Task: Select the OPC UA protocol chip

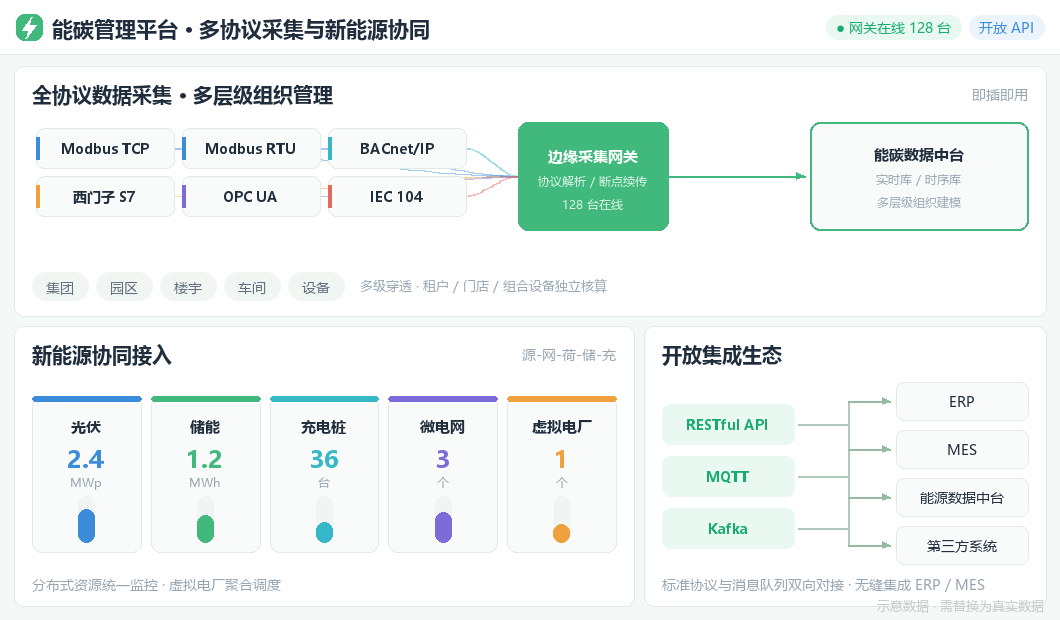Action: pyautogui.click(x=251, y=197)
